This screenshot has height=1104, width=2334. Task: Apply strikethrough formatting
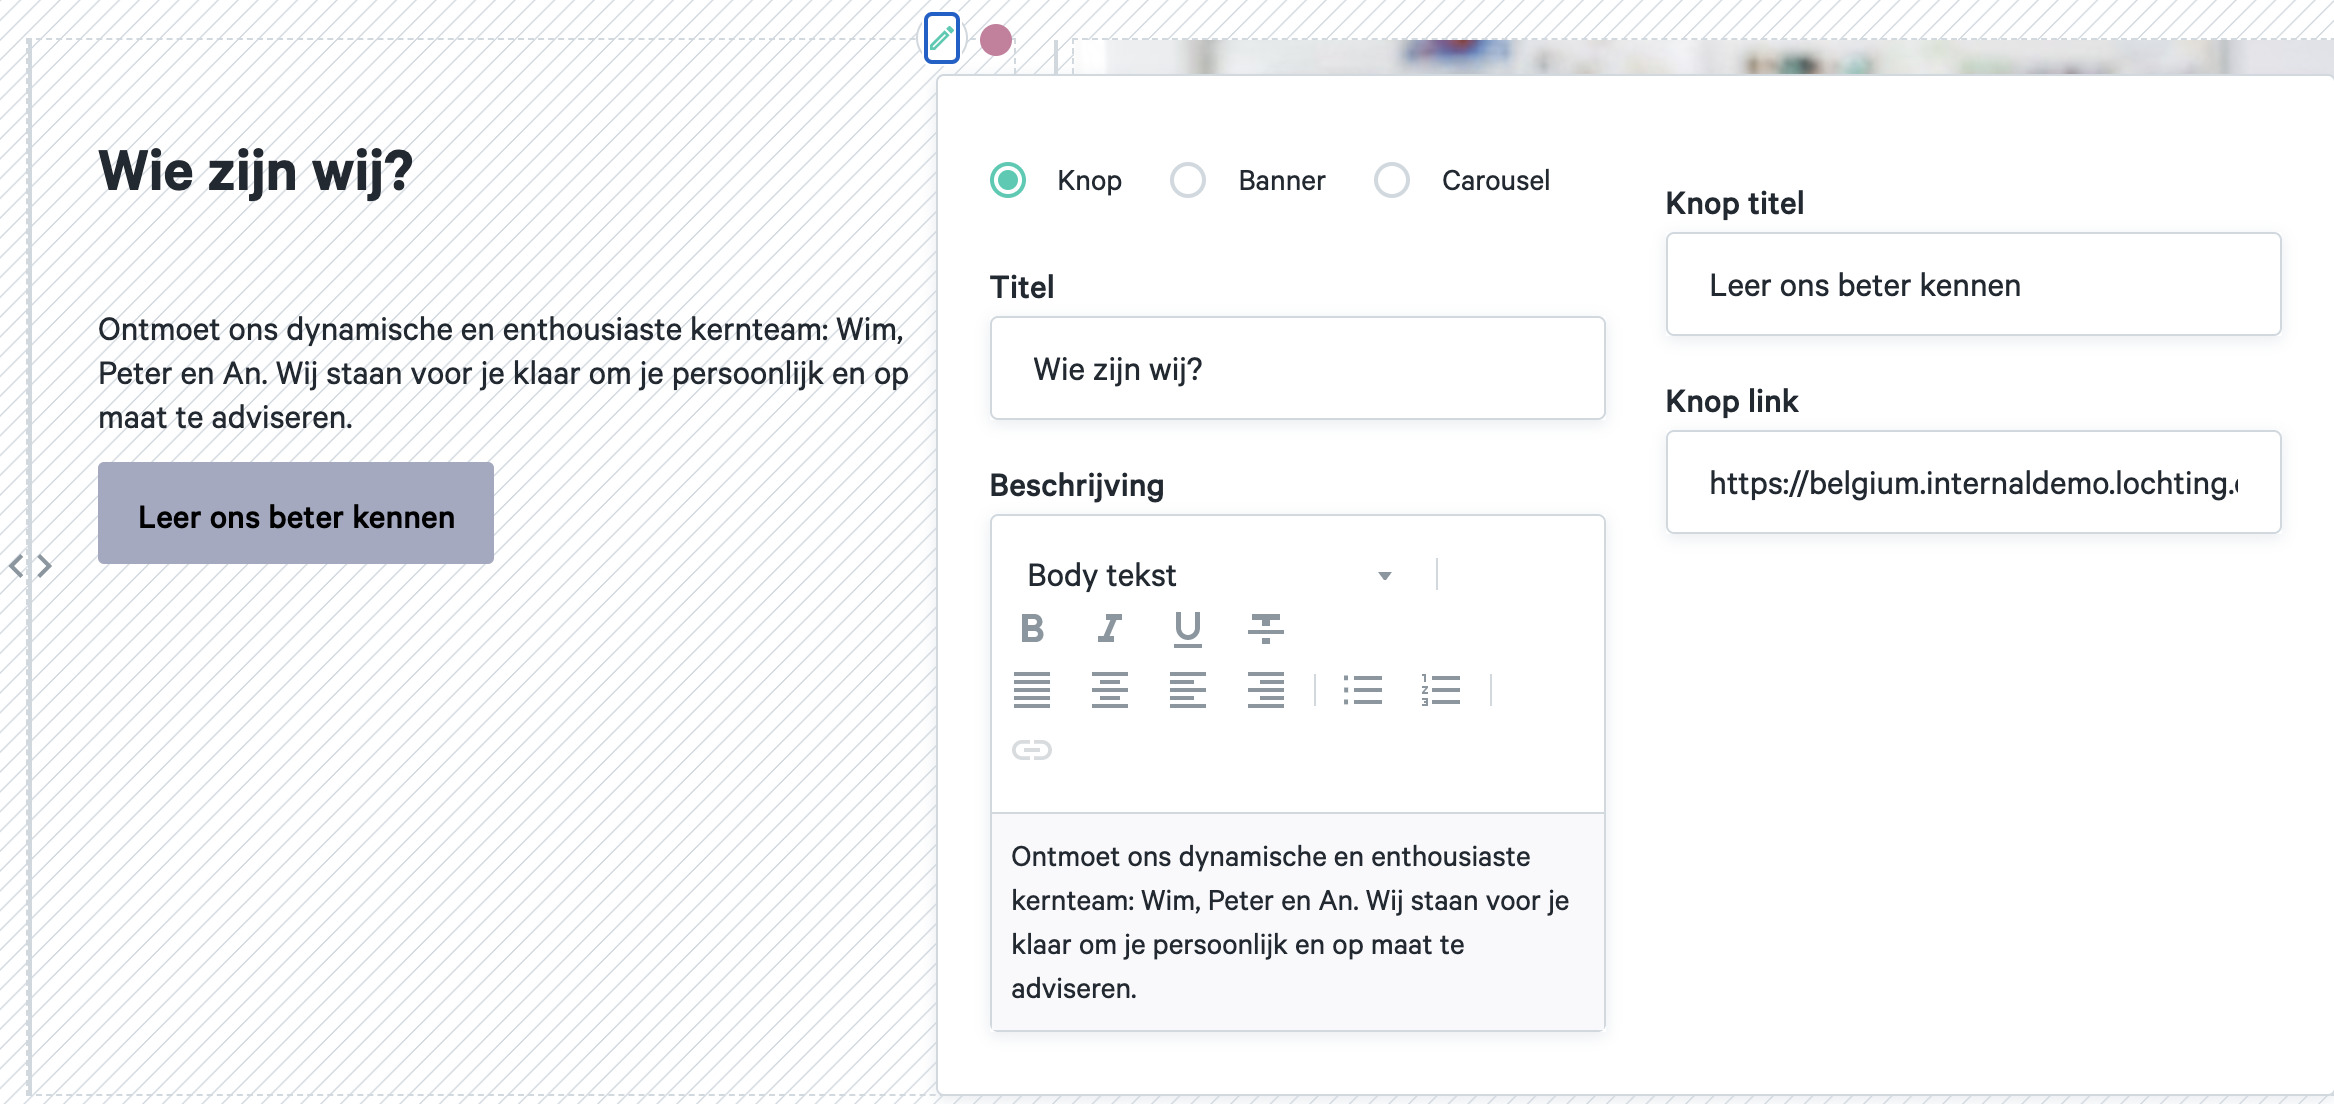click(1265, 628)
